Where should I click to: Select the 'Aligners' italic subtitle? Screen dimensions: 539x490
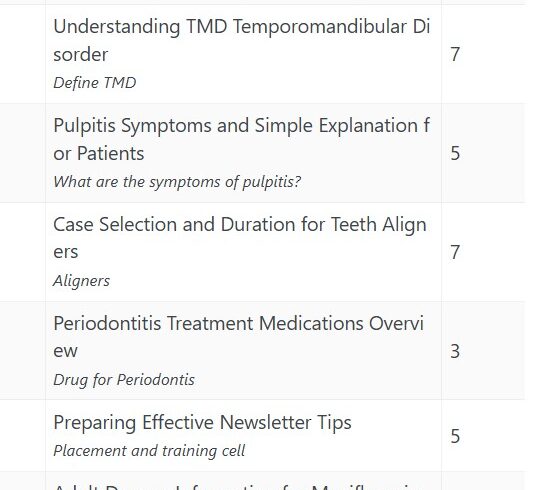pyautogui.click(x=81, y=281)
